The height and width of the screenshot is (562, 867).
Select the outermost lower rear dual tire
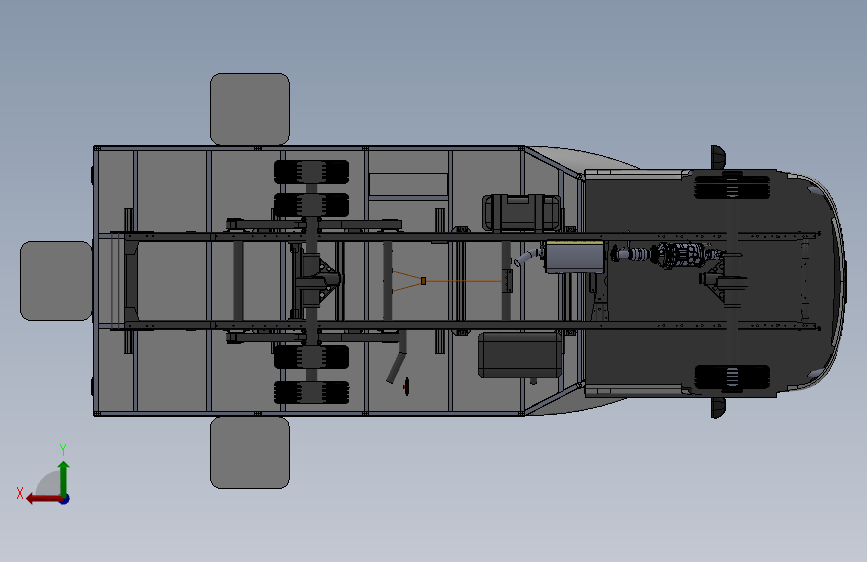pos(311,392)
